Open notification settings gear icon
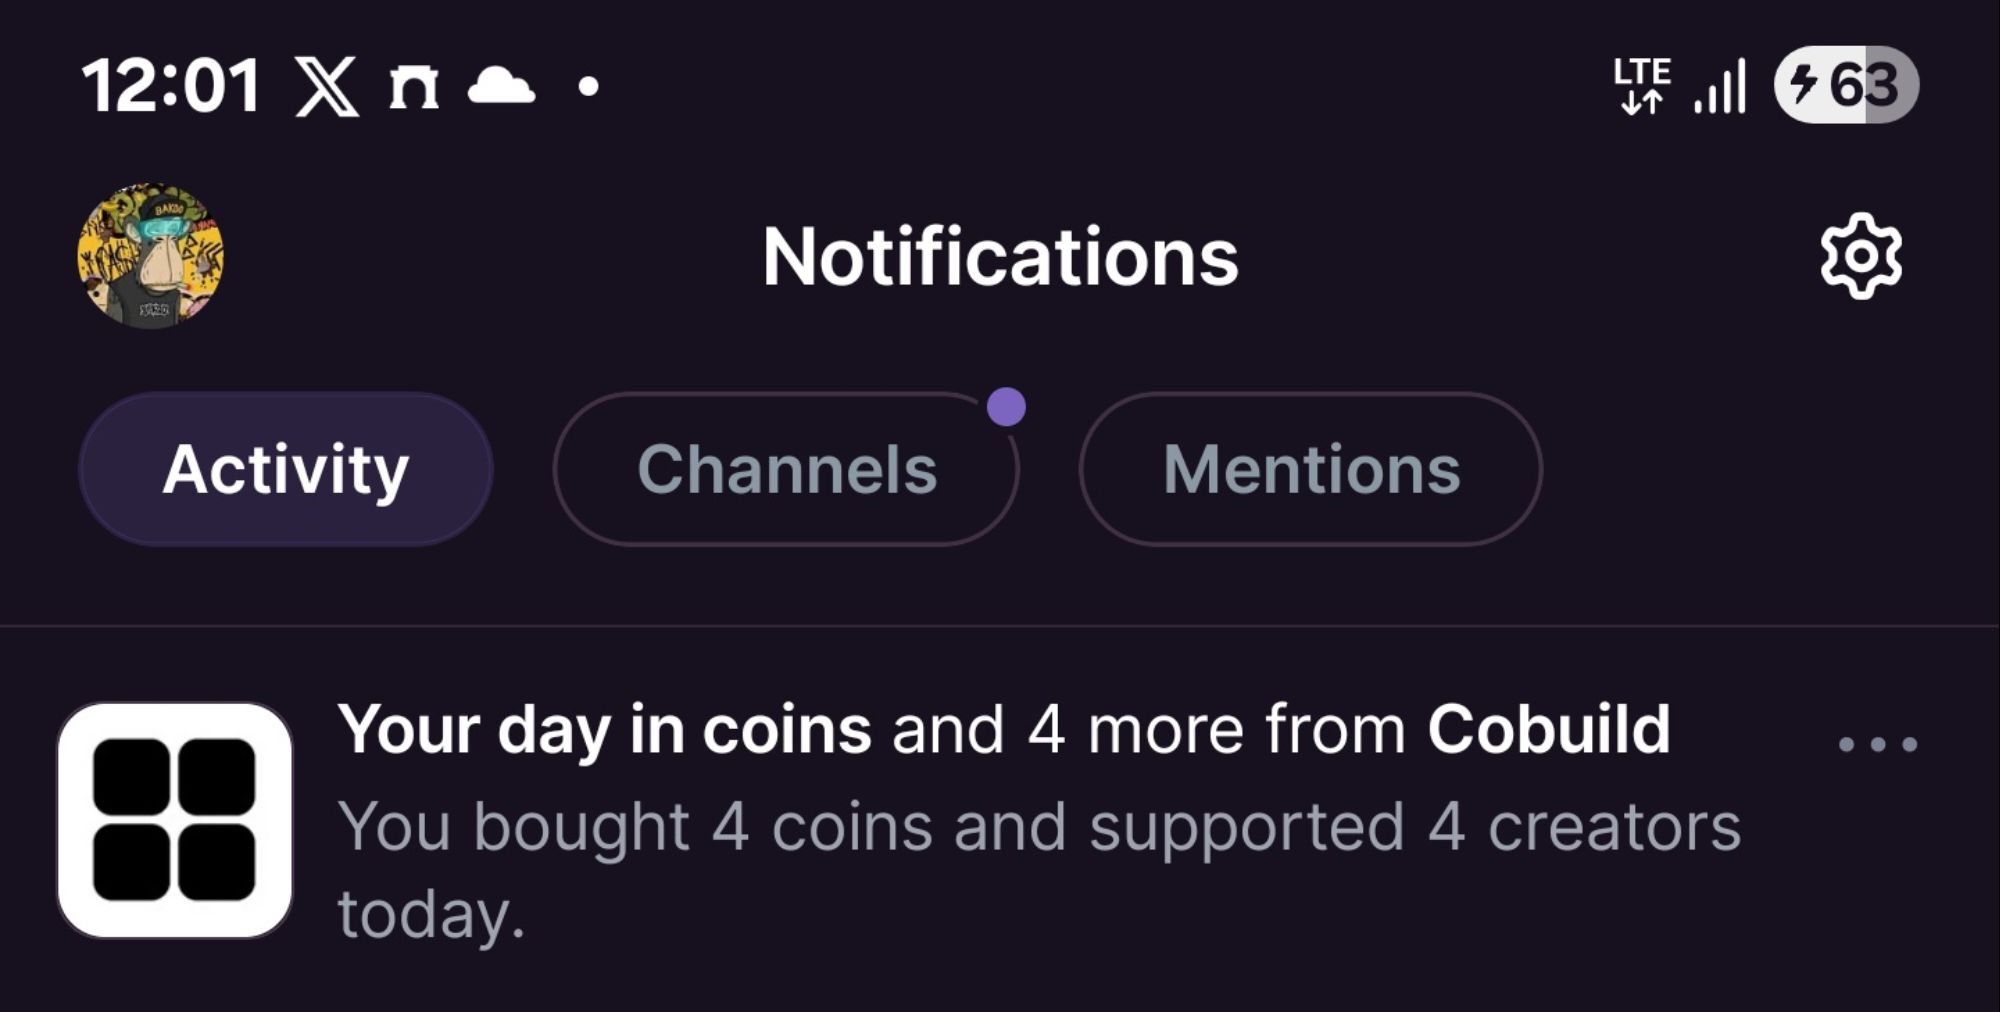The image size is (2000, 1012). click(1860, 256)
